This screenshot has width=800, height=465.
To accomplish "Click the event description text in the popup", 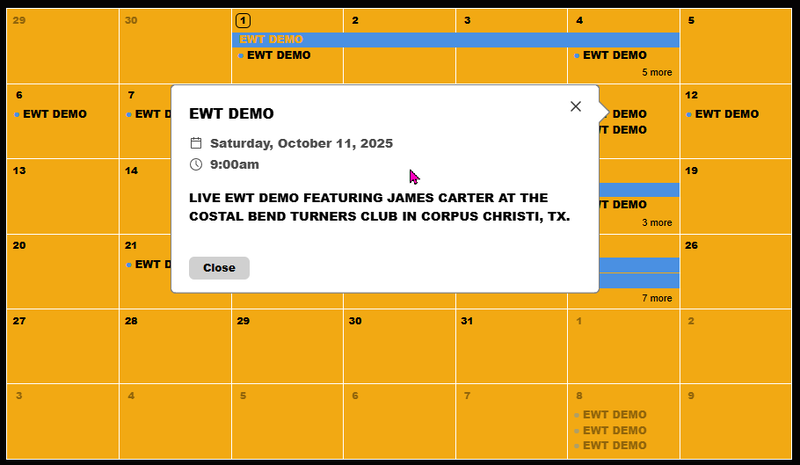I will click(x=379, y=207).
